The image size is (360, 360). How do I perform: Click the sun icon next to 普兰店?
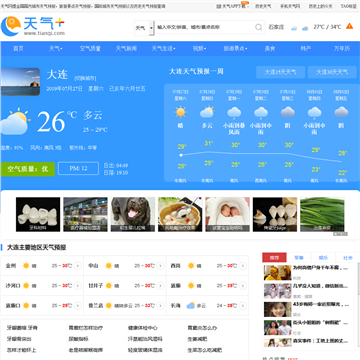pyautogui.click(x=109, y=306)
